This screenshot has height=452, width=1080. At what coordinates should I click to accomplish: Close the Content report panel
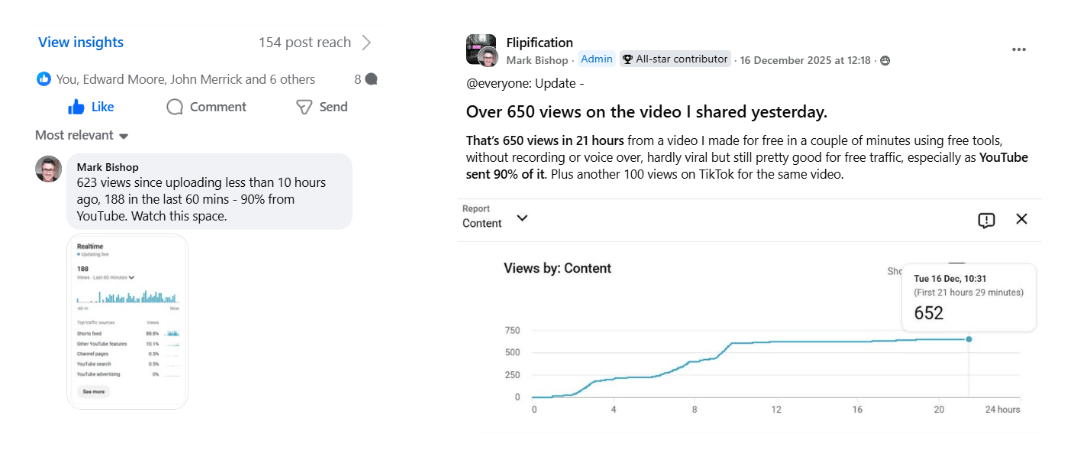tap(1021, 219)
